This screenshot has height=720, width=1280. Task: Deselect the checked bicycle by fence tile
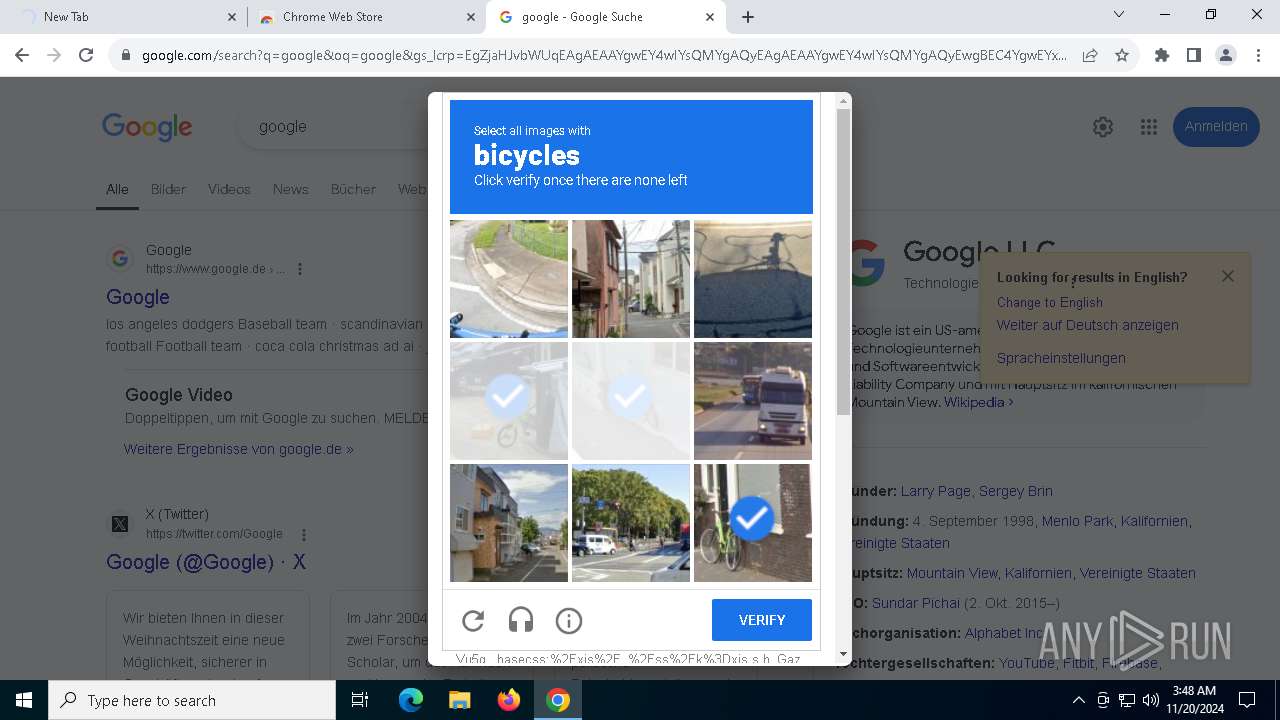click(x=509, y=401)
